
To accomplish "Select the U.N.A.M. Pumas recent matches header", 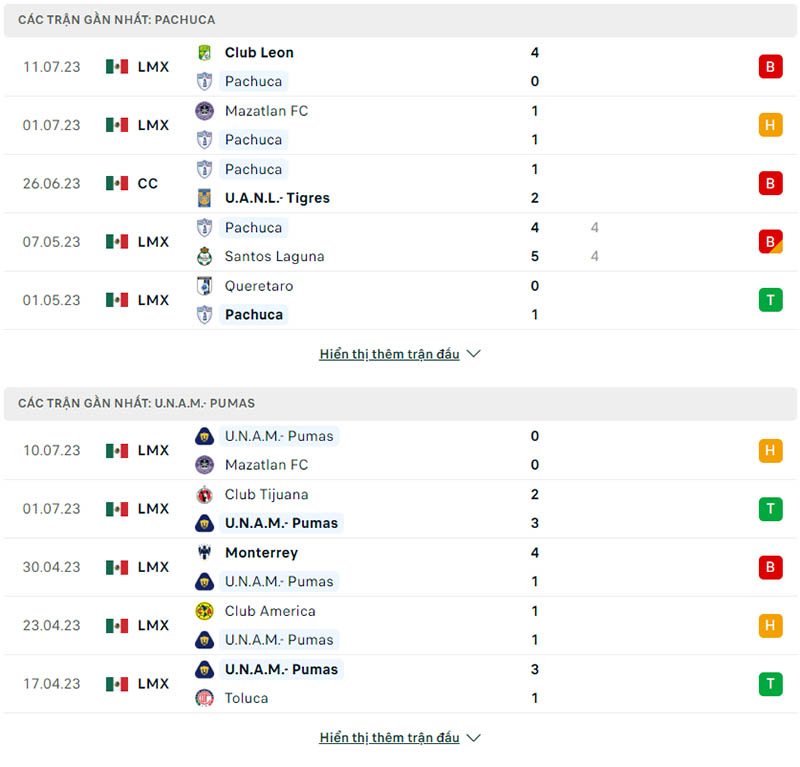I will (x=137, y=404).
